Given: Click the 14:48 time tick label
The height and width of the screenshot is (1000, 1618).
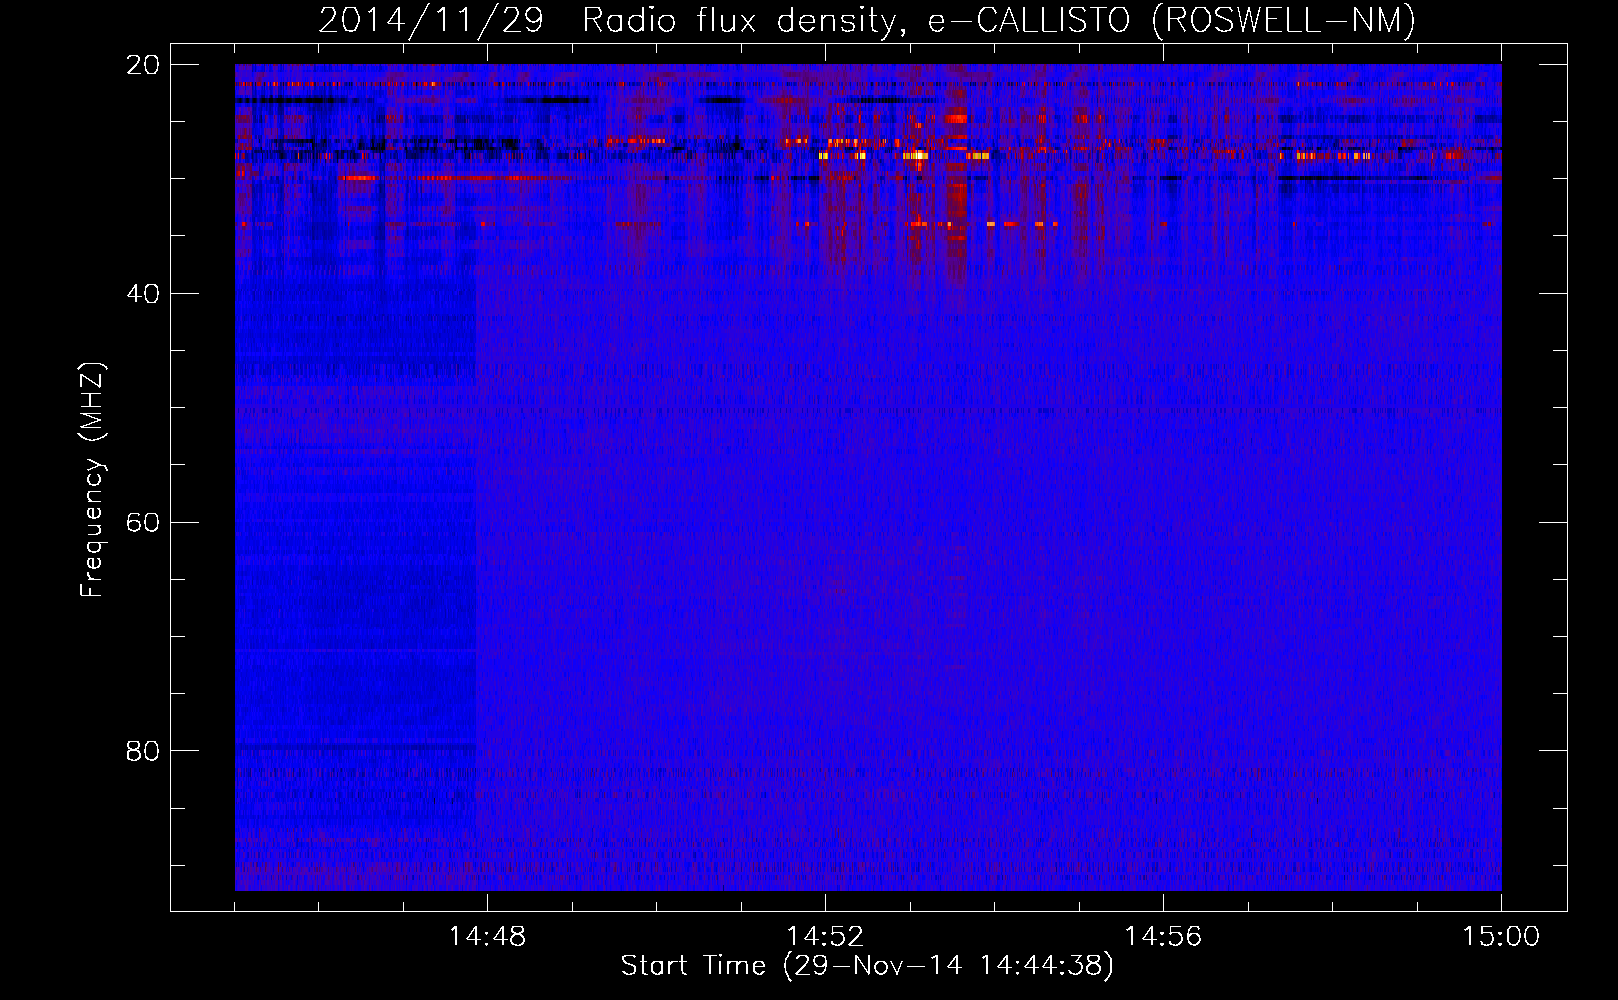Looking at the screenshot, I should [x=487, y=937].
